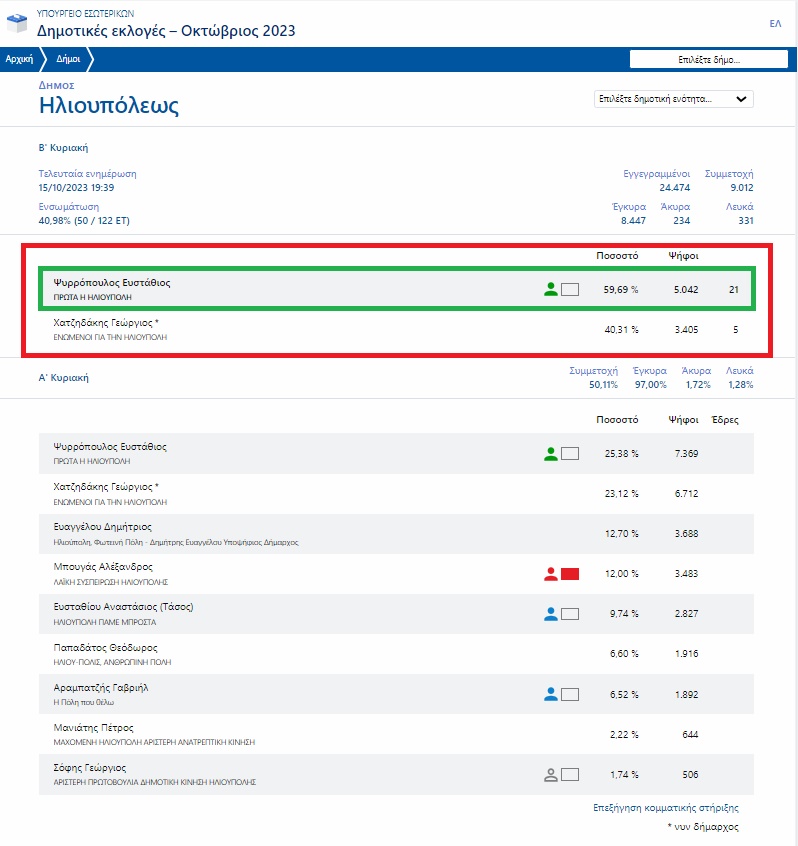Select candidate Ευσταθίου Αναστάσιος (Τάσος) name
Viewport: 798px width, 846px height.
[x=123, y=606]
